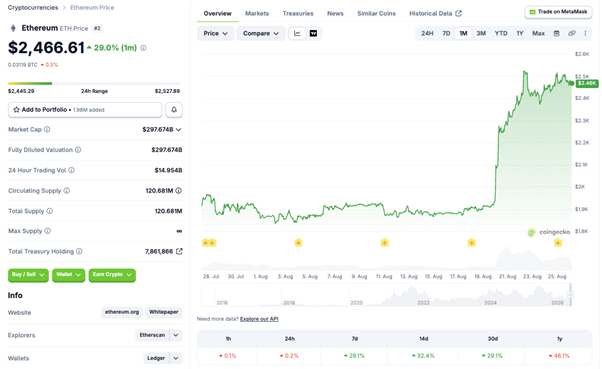Switch to TradingView chart icon
Image resolution: width=602 pixels, height=369 pixels.
313,33
